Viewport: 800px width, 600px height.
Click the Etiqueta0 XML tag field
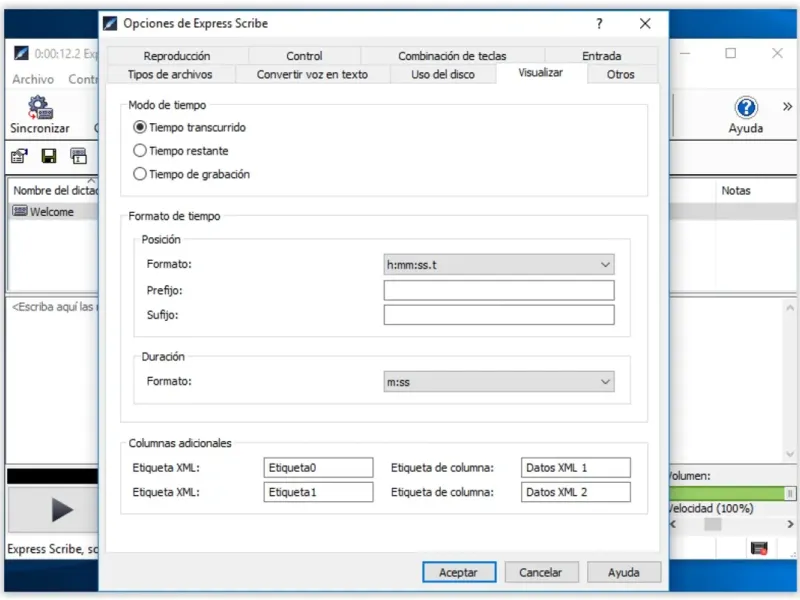(x=318, y=467)
